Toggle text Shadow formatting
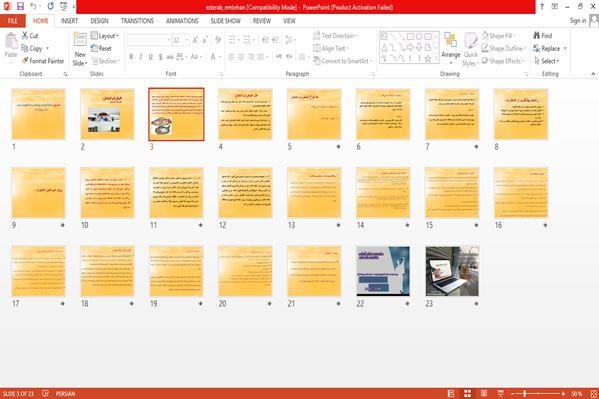 [x=160, y=57]
